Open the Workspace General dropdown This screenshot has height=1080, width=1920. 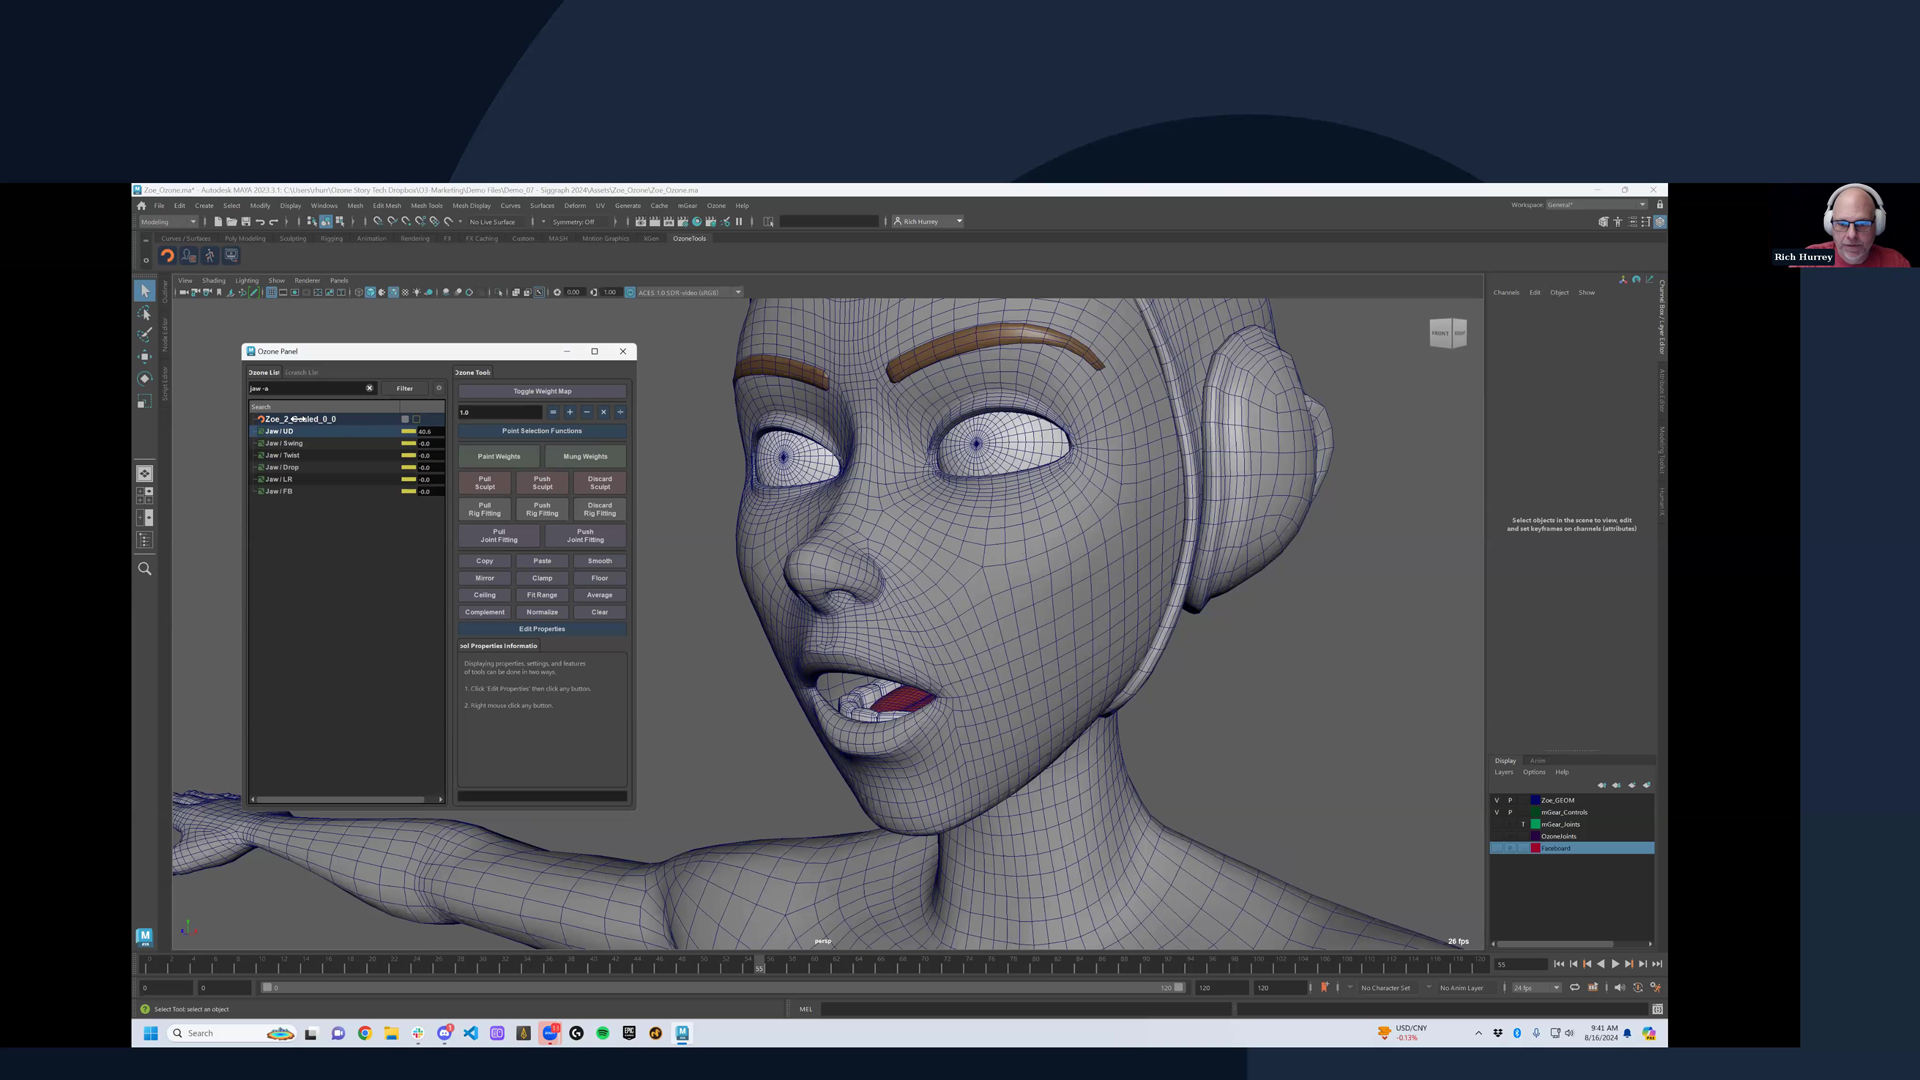(1596, 205)
